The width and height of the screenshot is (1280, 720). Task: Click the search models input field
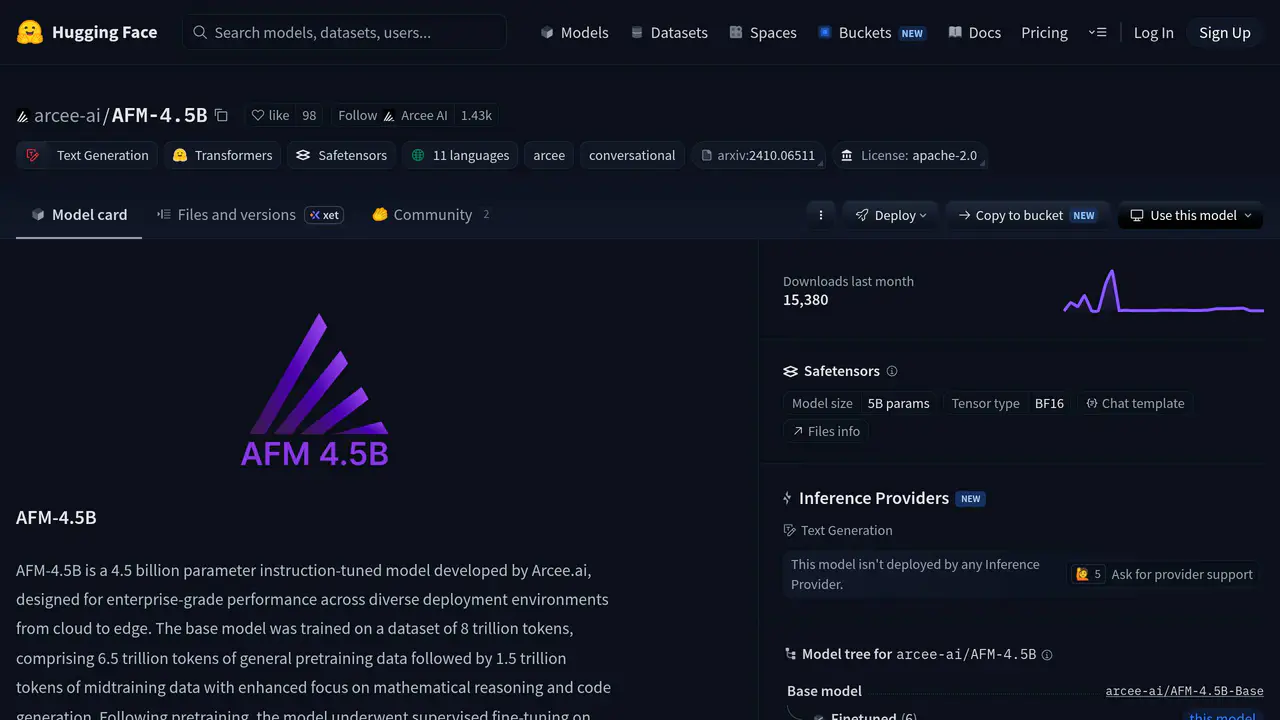(x=344, y=32)
